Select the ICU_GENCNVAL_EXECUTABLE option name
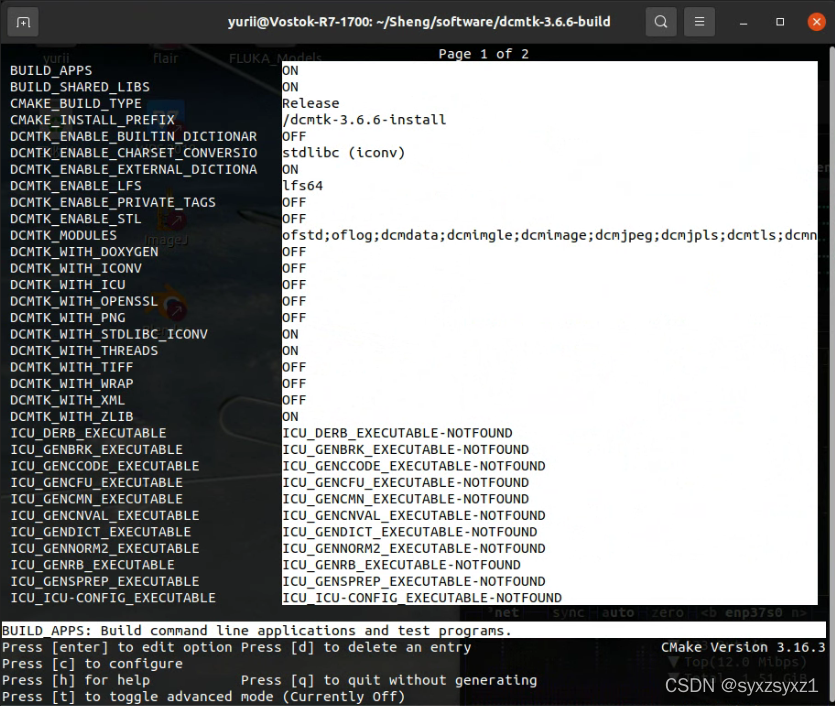The height and width of the screenshot is (706, 835). click(105, 516)
